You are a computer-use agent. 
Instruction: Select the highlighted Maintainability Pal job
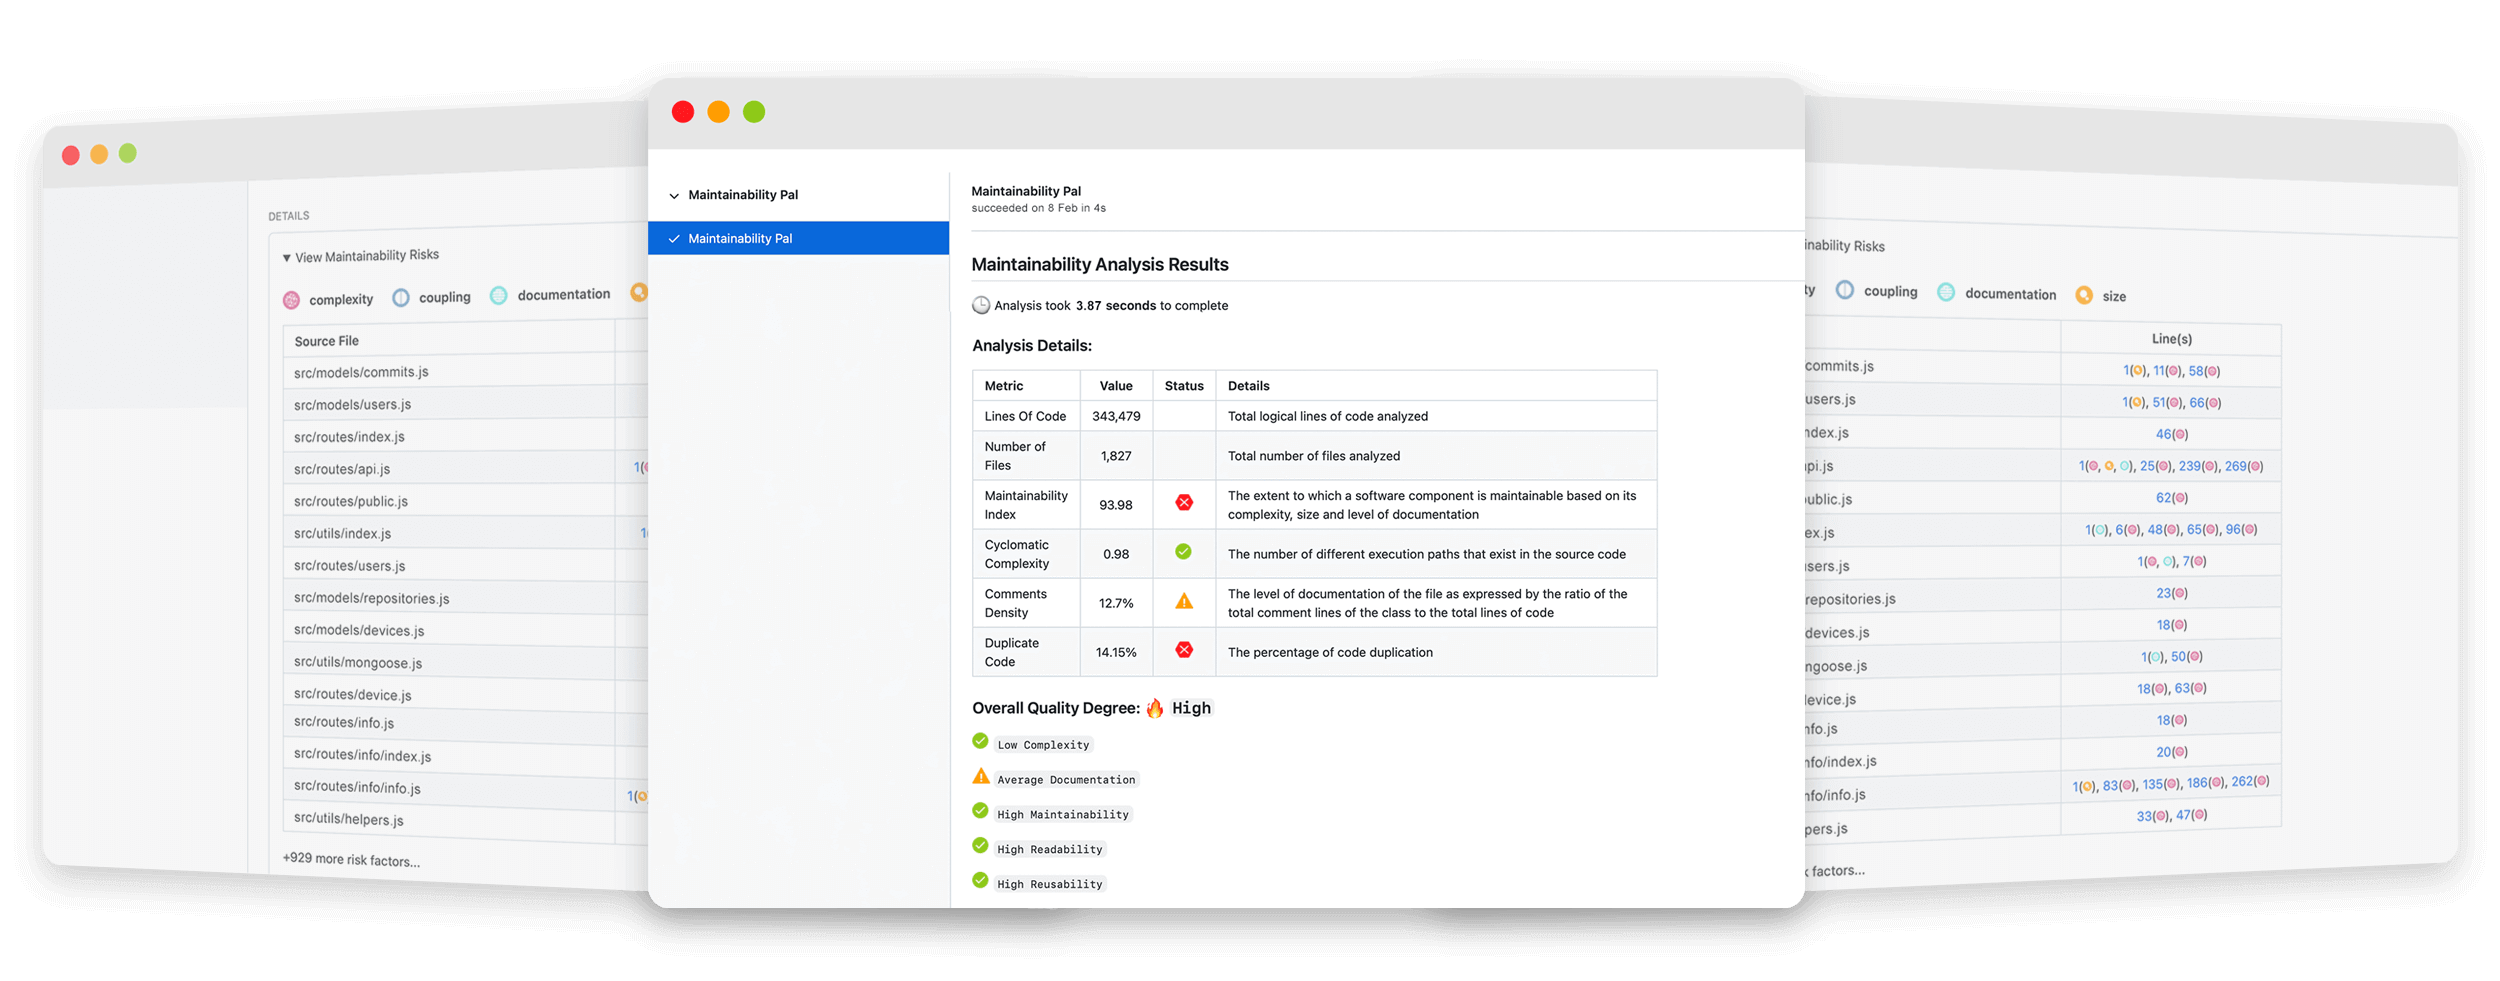pos(798,238)
